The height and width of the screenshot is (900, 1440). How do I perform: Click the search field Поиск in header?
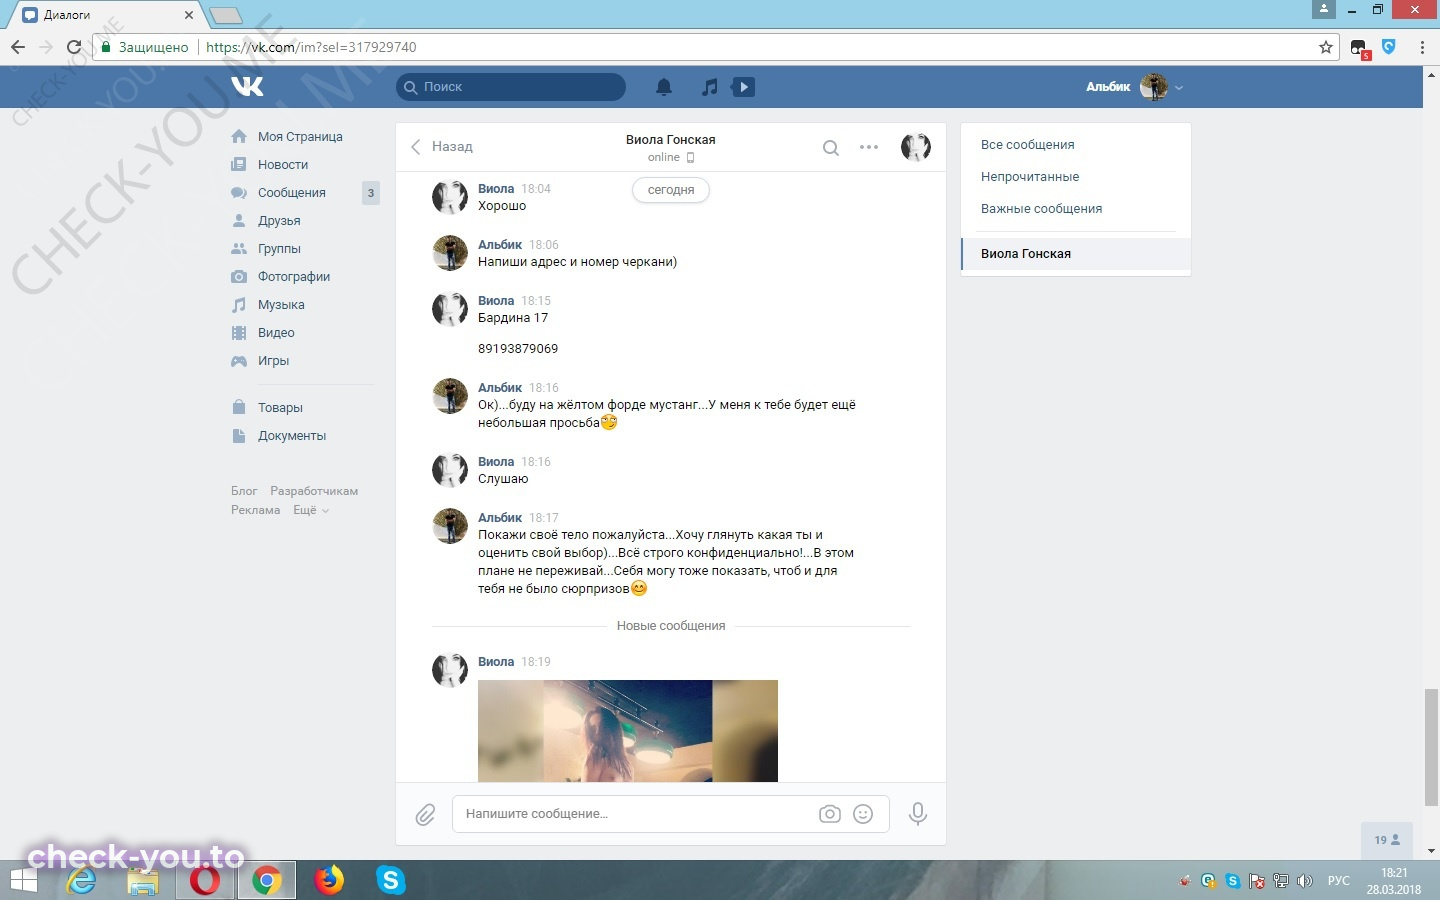[511, 87]
